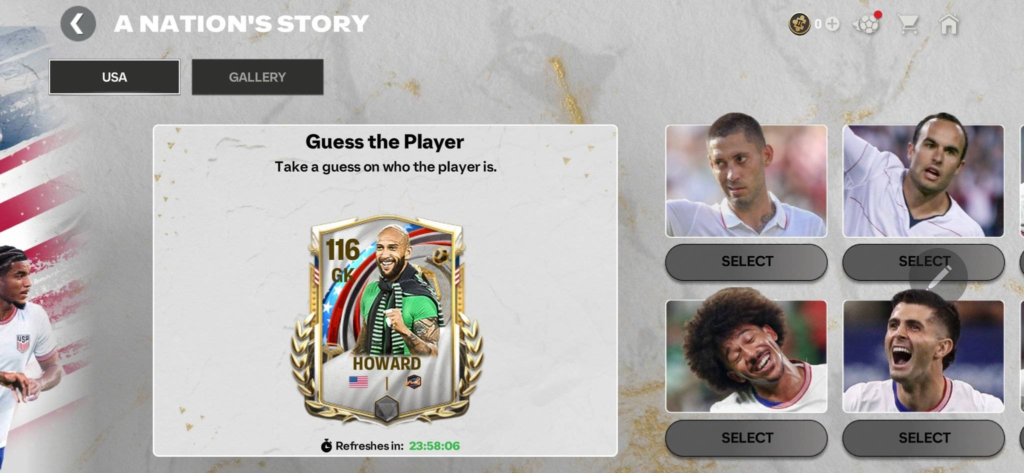1024x473 pixels.
Task: Open the 116 GK Howard player card
Action: 387,320
